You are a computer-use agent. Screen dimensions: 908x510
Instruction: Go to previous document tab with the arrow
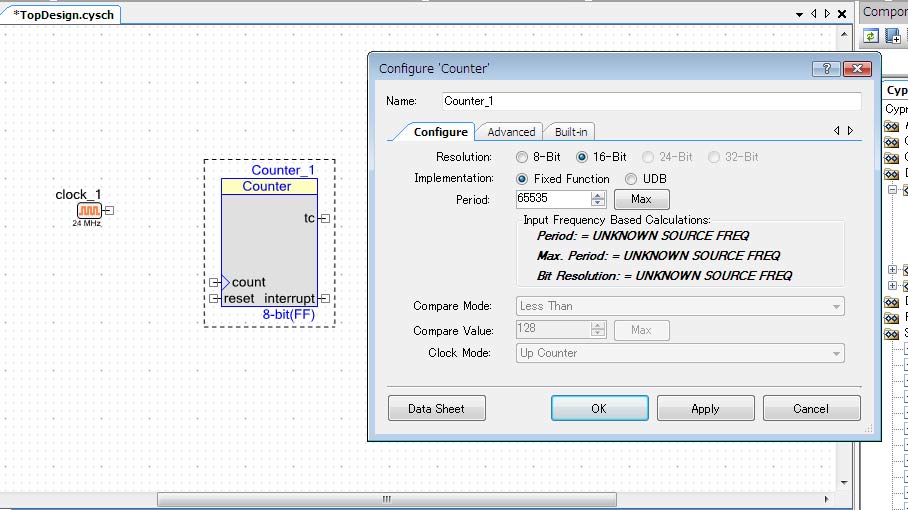814,13
